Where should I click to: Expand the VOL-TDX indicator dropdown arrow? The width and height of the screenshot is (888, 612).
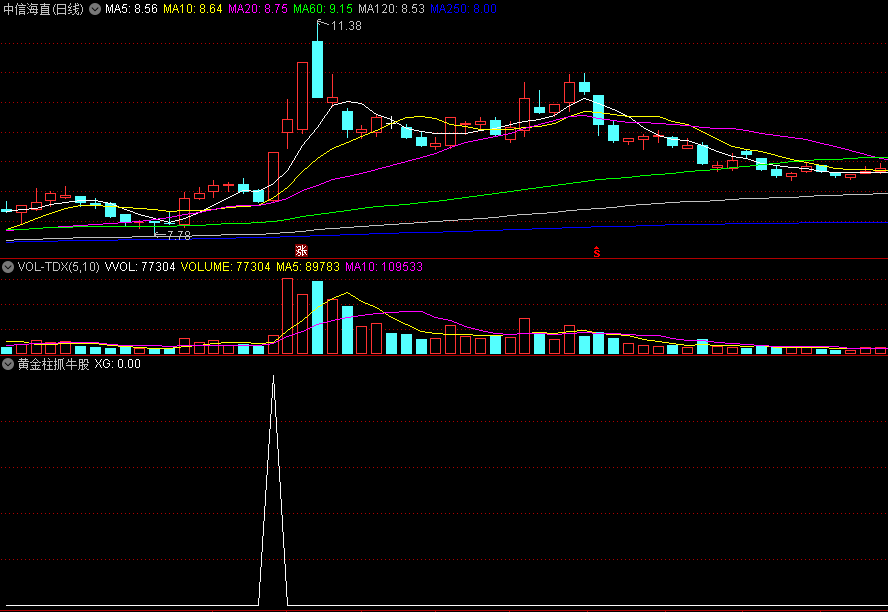coord(8,267)
